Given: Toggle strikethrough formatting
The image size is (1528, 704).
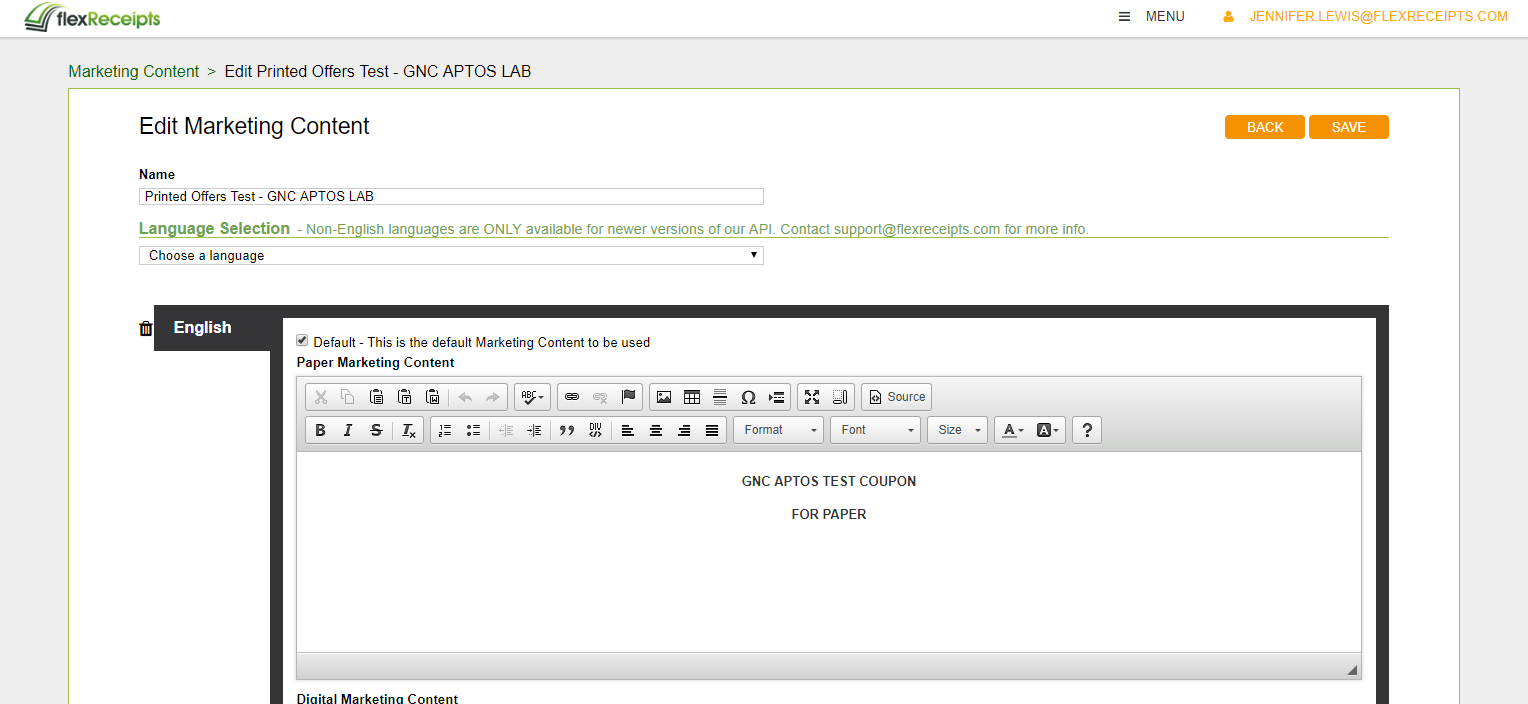Looking at the screenshot, I should pos(376,430).
